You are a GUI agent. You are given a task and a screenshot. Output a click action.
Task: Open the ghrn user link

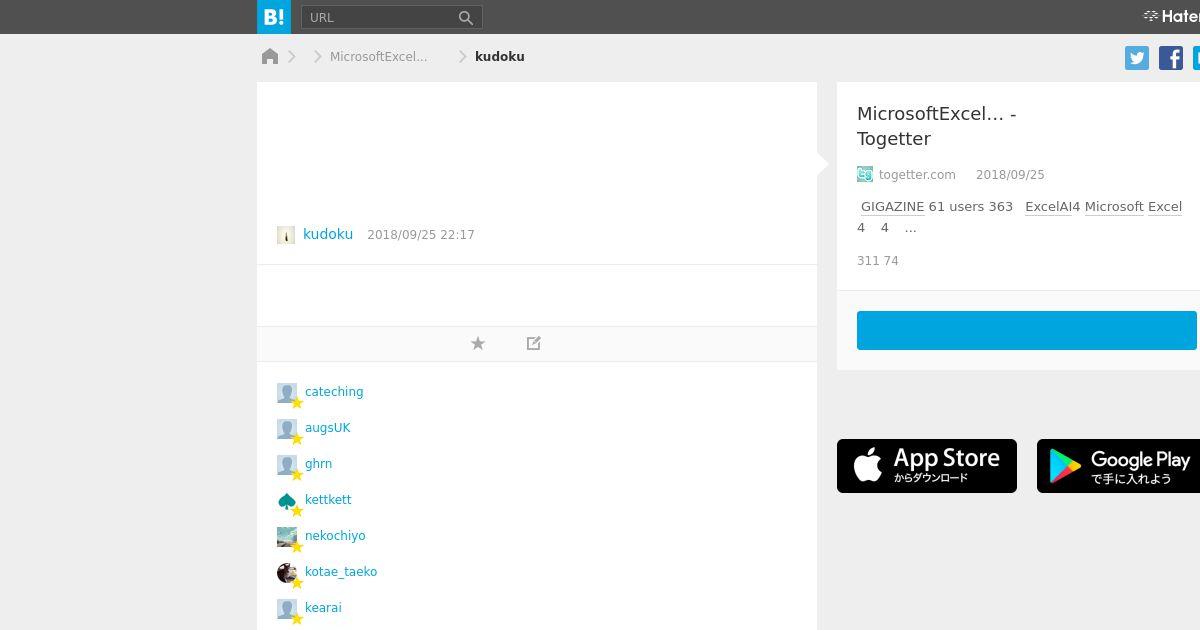tap(318, 464)
